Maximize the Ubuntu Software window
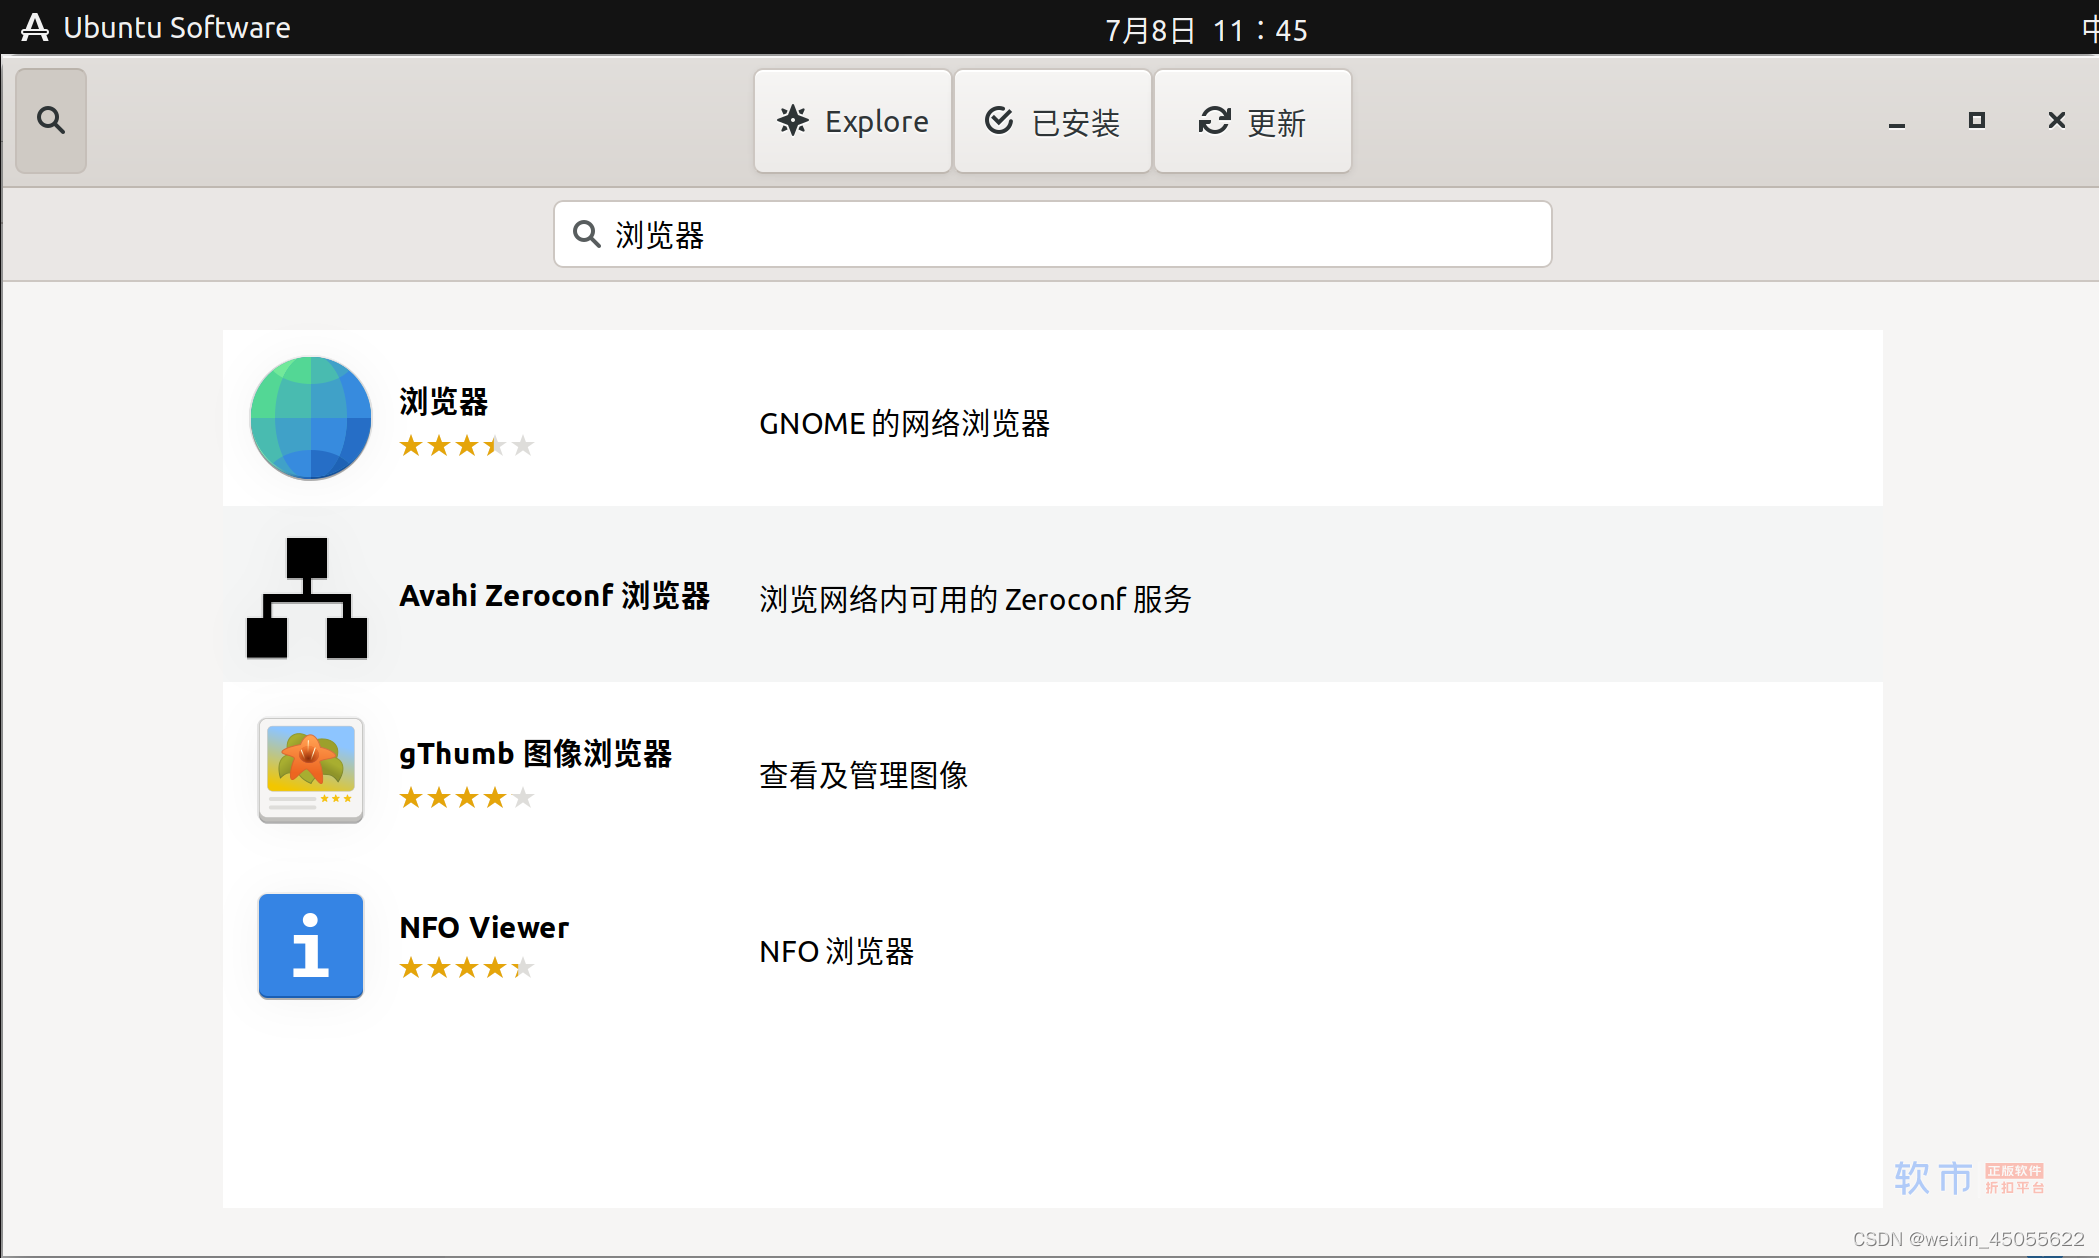This screenshot has width=2099, height=1258. [x=1977, y=121]
